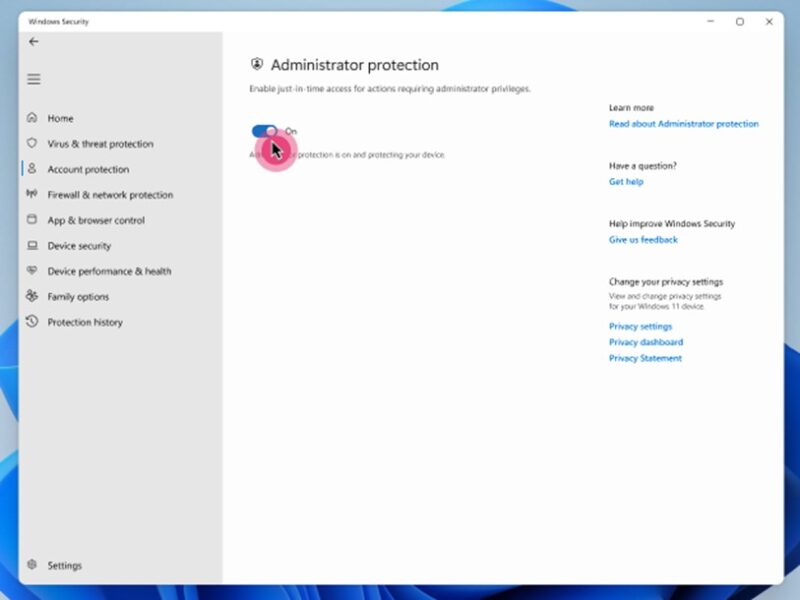Click the Protection history clock icon
The width and height of the screenshot is (800, 600).
pos(33,322)
